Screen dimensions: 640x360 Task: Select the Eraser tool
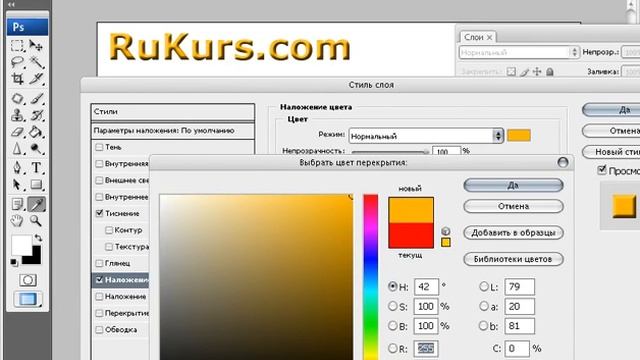point(17,132)
